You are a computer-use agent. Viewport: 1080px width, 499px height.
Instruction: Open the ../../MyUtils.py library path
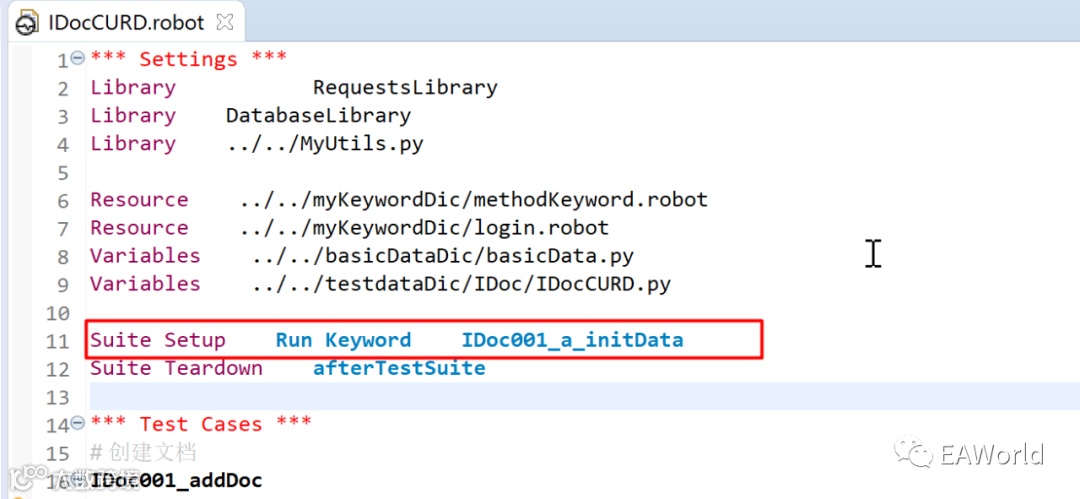pyautogui.click(x=325, y=143)
